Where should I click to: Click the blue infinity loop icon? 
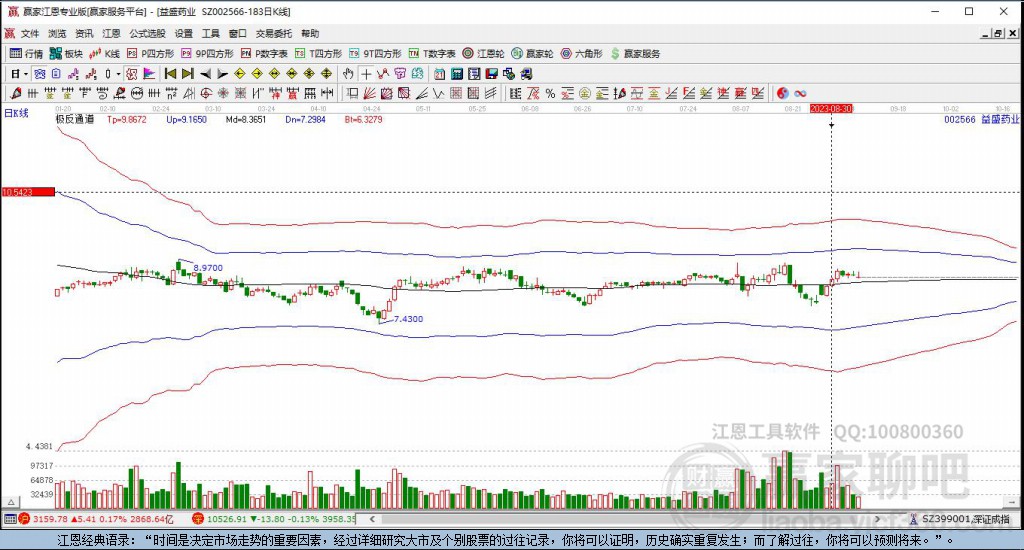(x=800, y=93)
